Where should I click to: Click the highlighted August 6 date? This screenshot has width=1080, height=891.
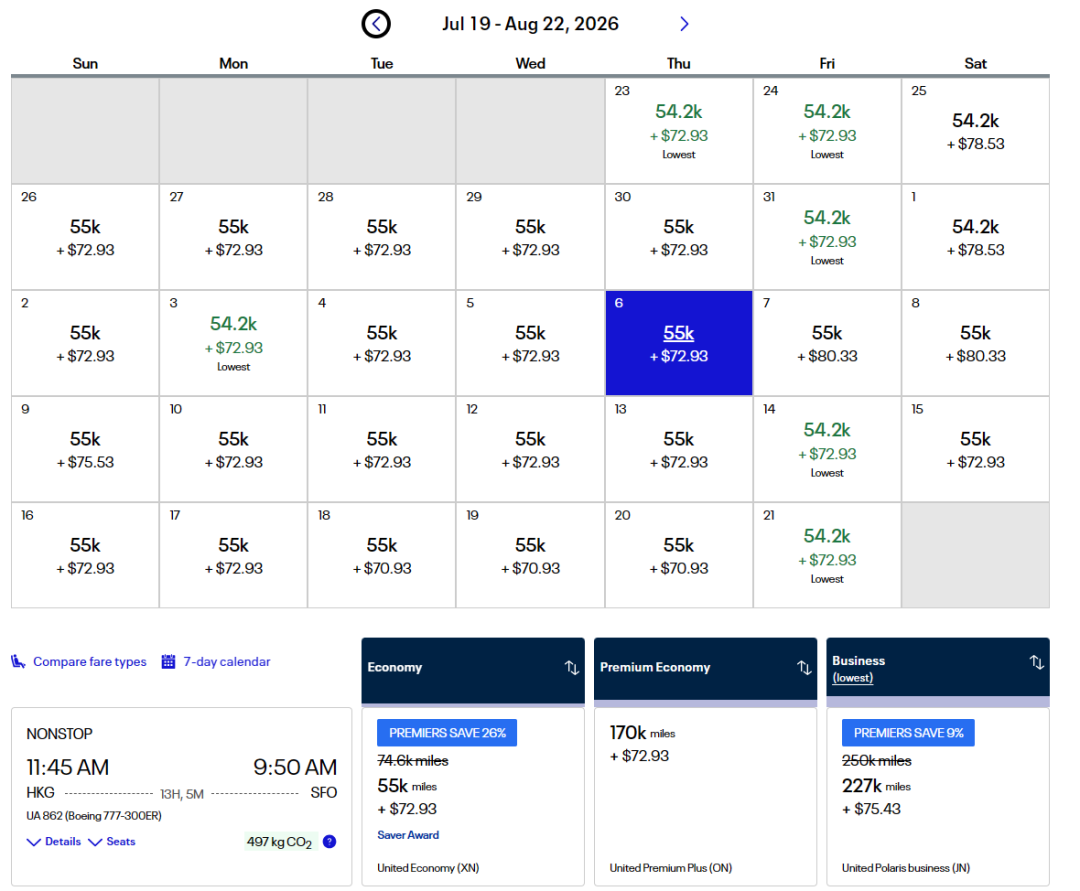678,343
